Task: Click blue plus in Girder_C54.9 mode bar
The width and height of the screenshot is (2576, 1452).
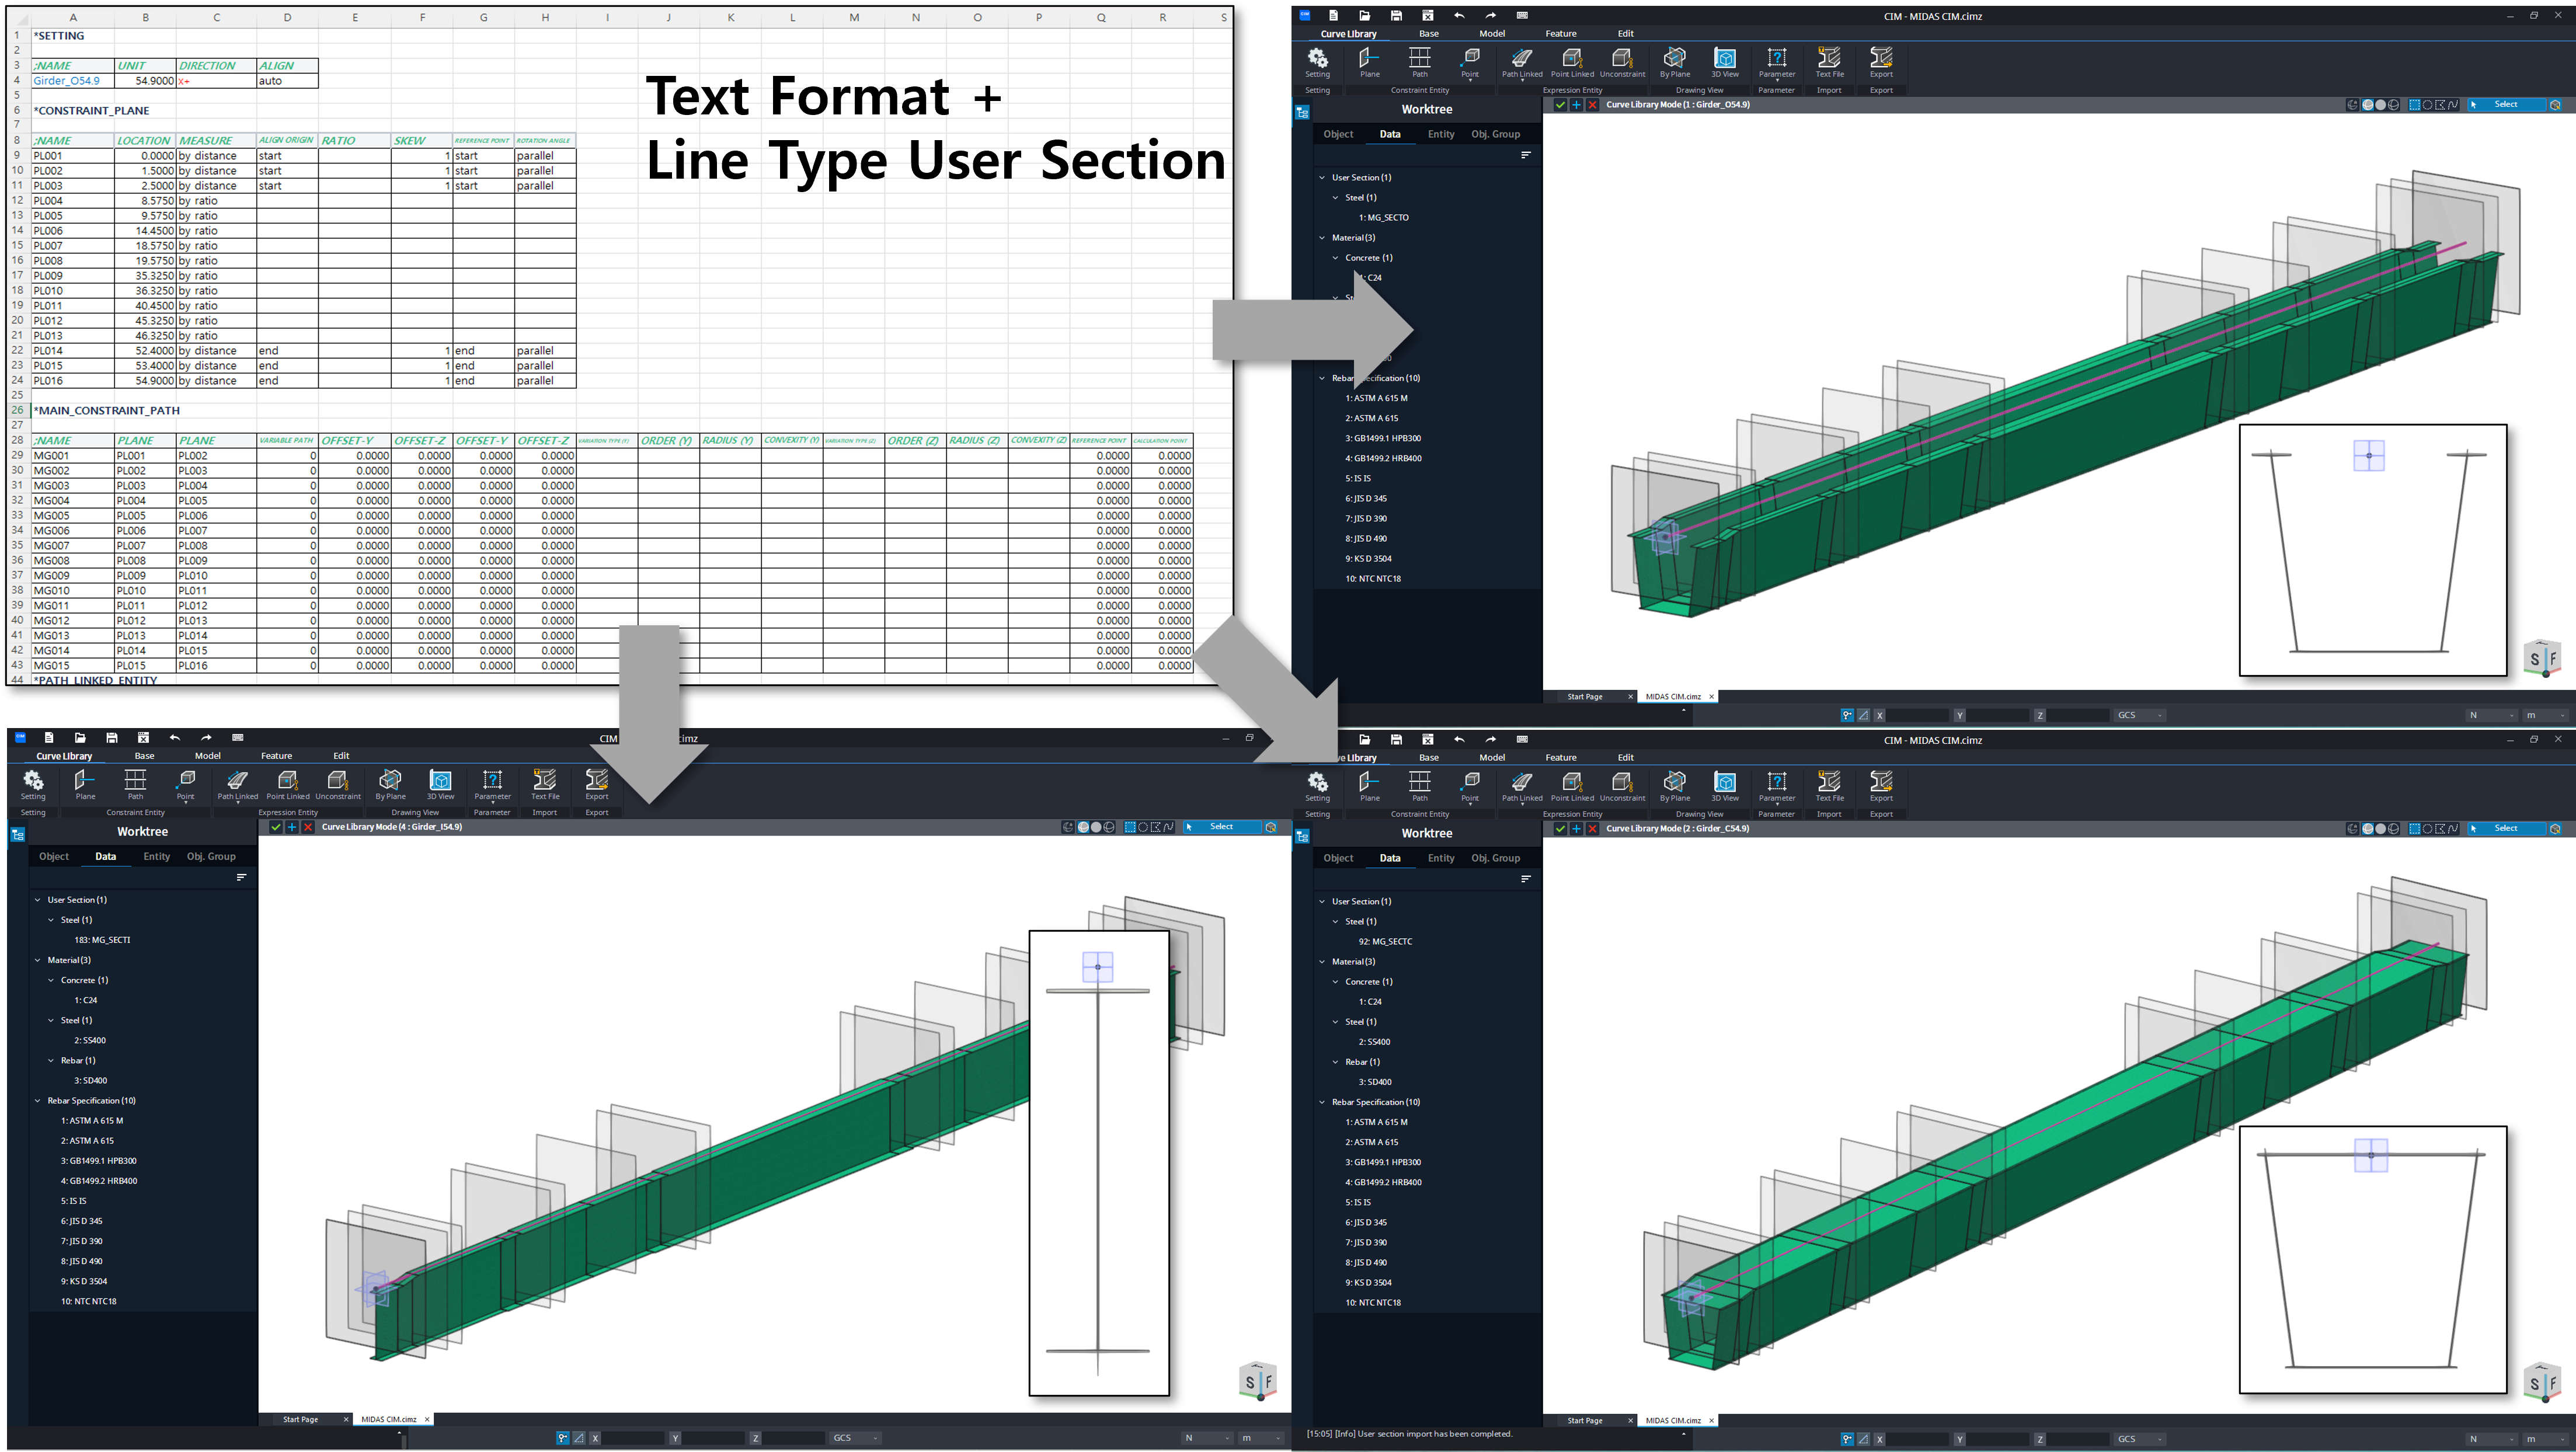Action: [x=1576, y=828]
